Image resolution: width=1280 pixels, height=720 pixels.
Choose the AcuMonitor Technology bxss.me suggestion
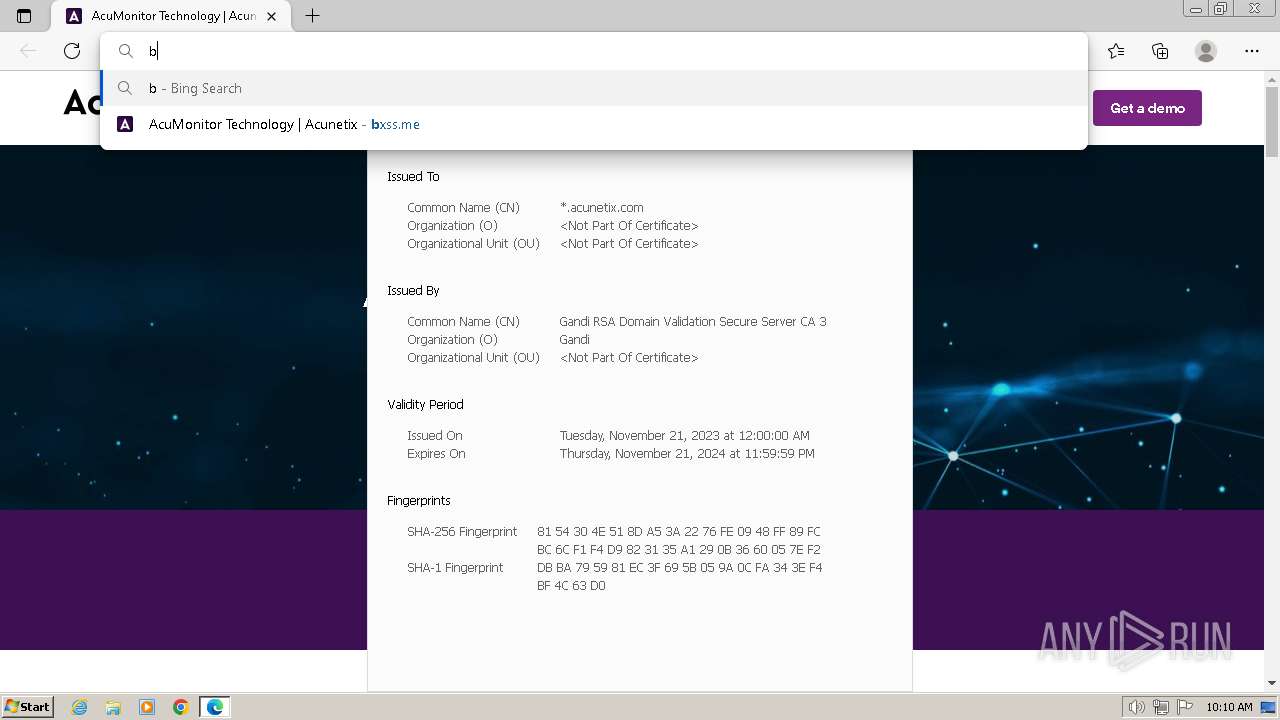click(594, 124)
